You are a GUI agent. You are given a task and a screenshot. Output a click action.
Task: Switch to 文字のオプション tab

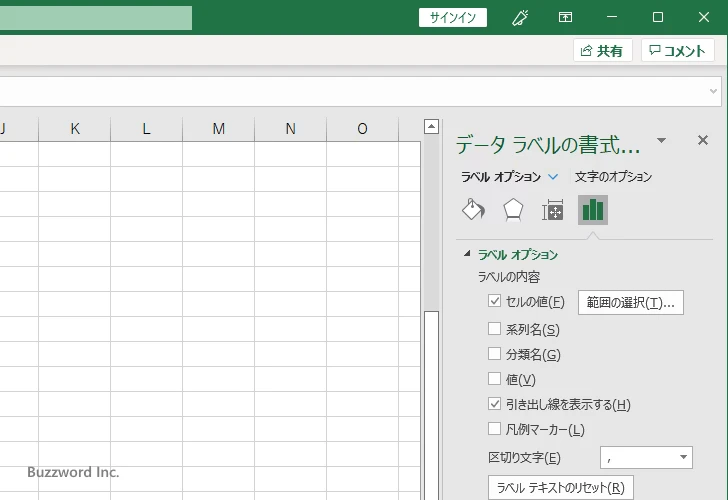613,177
